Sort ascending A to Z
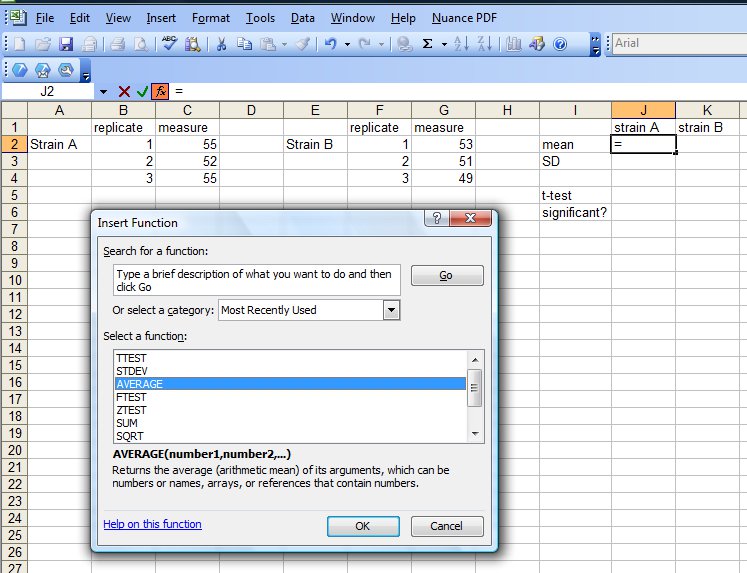Screen dimensions: 747x573 coord(461,44)
